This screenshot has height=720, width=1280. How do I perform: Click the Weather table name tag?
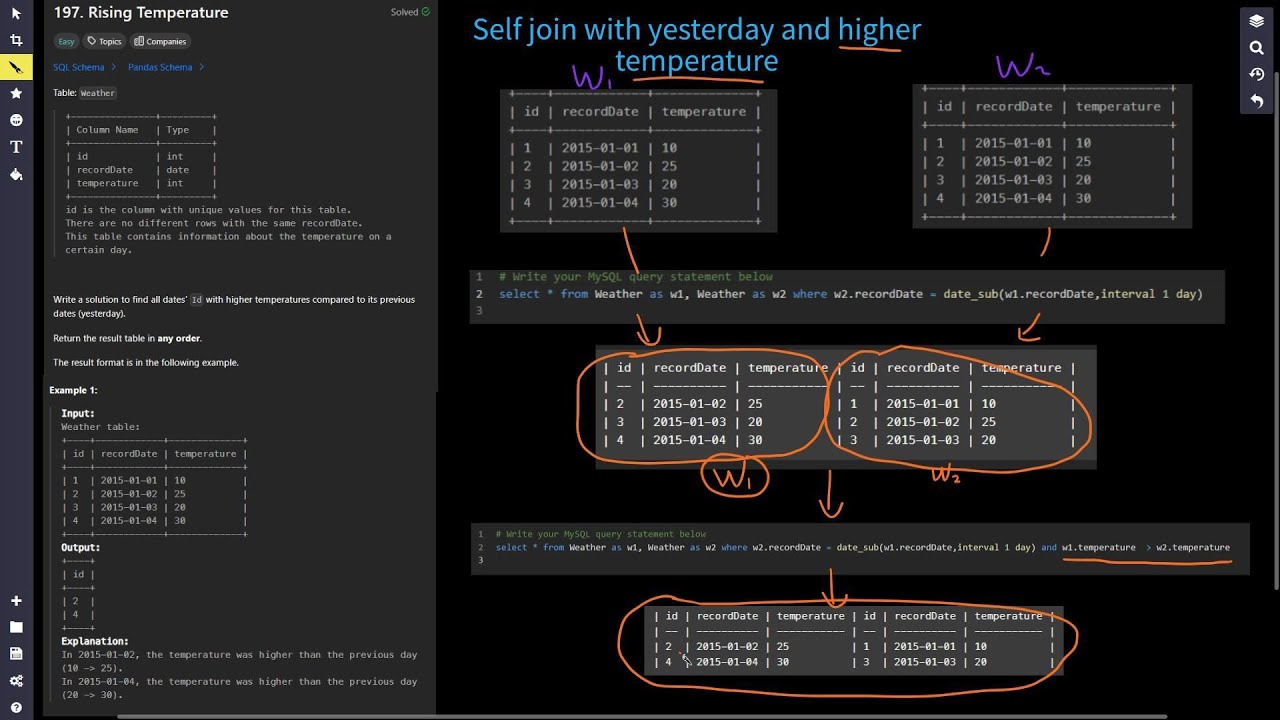pos(98,93)
